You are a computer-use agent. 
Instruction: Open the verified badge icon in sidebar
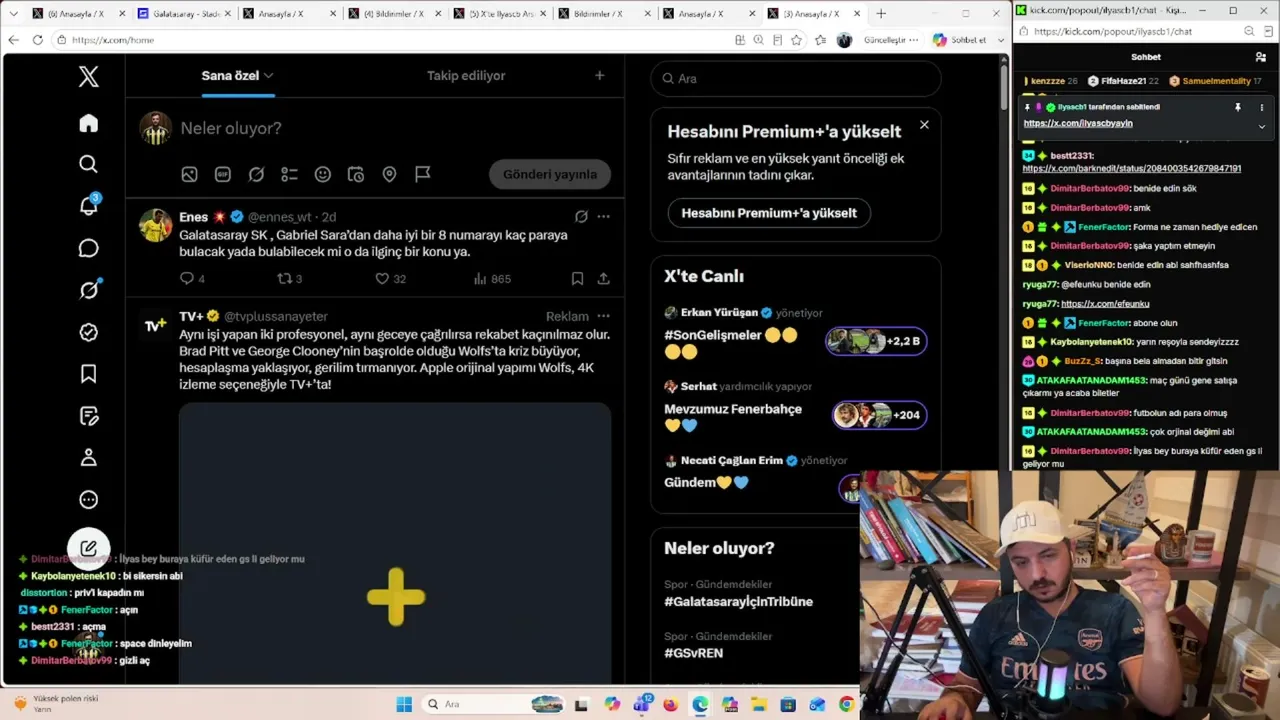pos(89,332)
